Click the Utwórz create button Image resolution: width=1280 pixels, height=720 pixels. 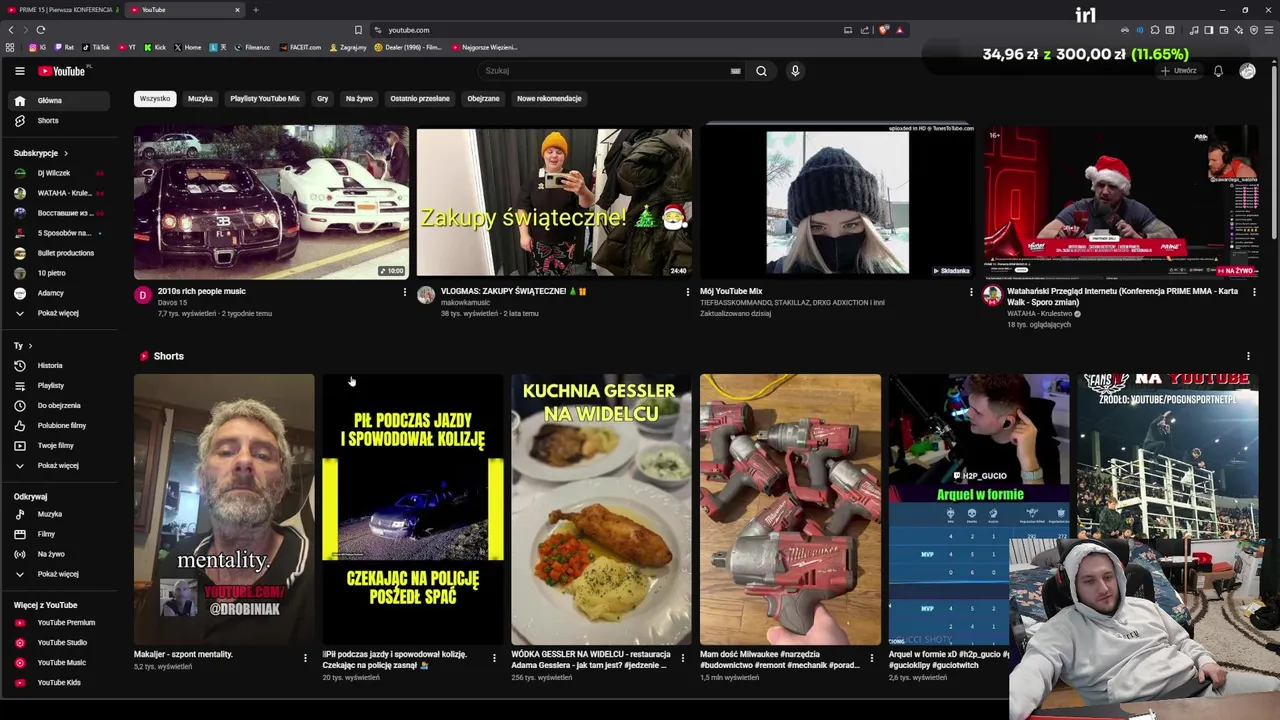tap(1179, 71)
